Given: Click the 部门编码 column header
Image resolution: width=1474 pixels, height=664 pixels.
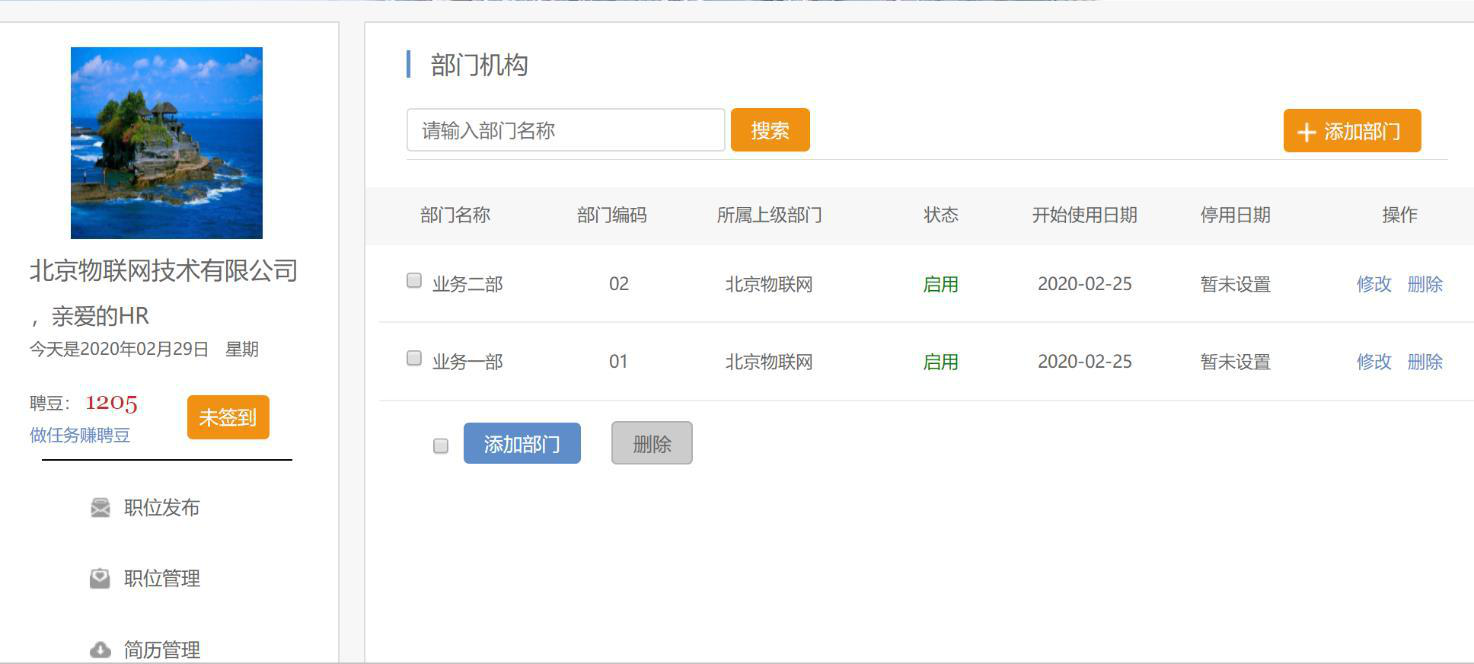Looking at the screenshot, I should tap(612, 215).
